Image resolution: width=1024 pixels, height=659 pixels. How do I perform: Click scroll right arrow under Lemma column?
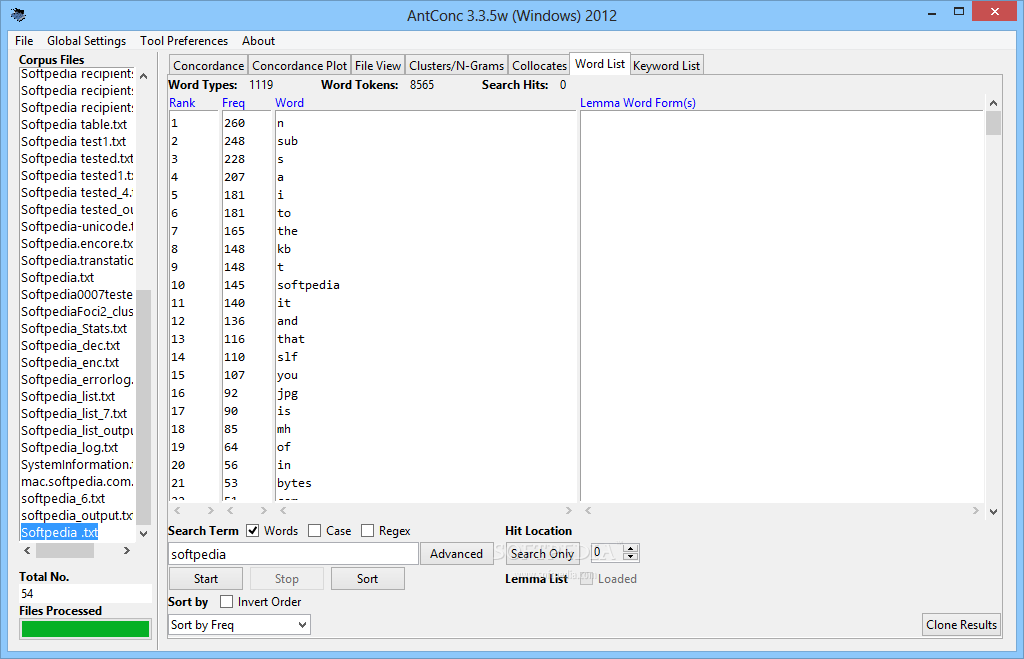tap(976, 510)
